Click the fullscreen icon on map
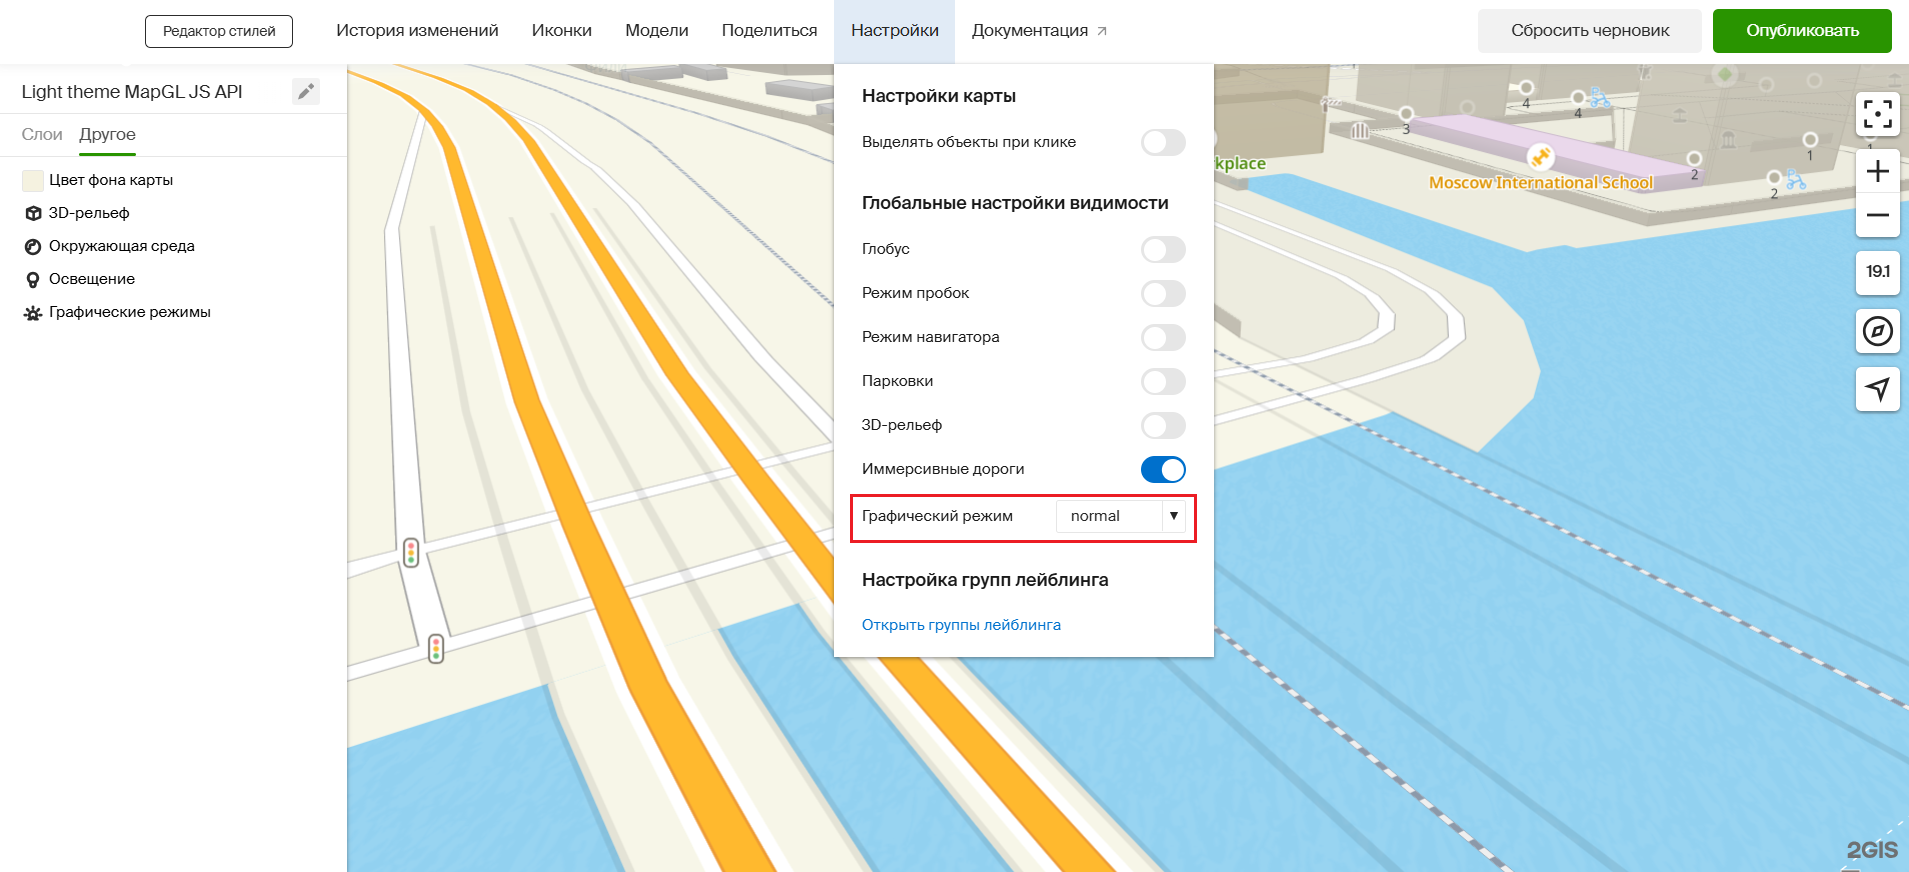 1877,114
